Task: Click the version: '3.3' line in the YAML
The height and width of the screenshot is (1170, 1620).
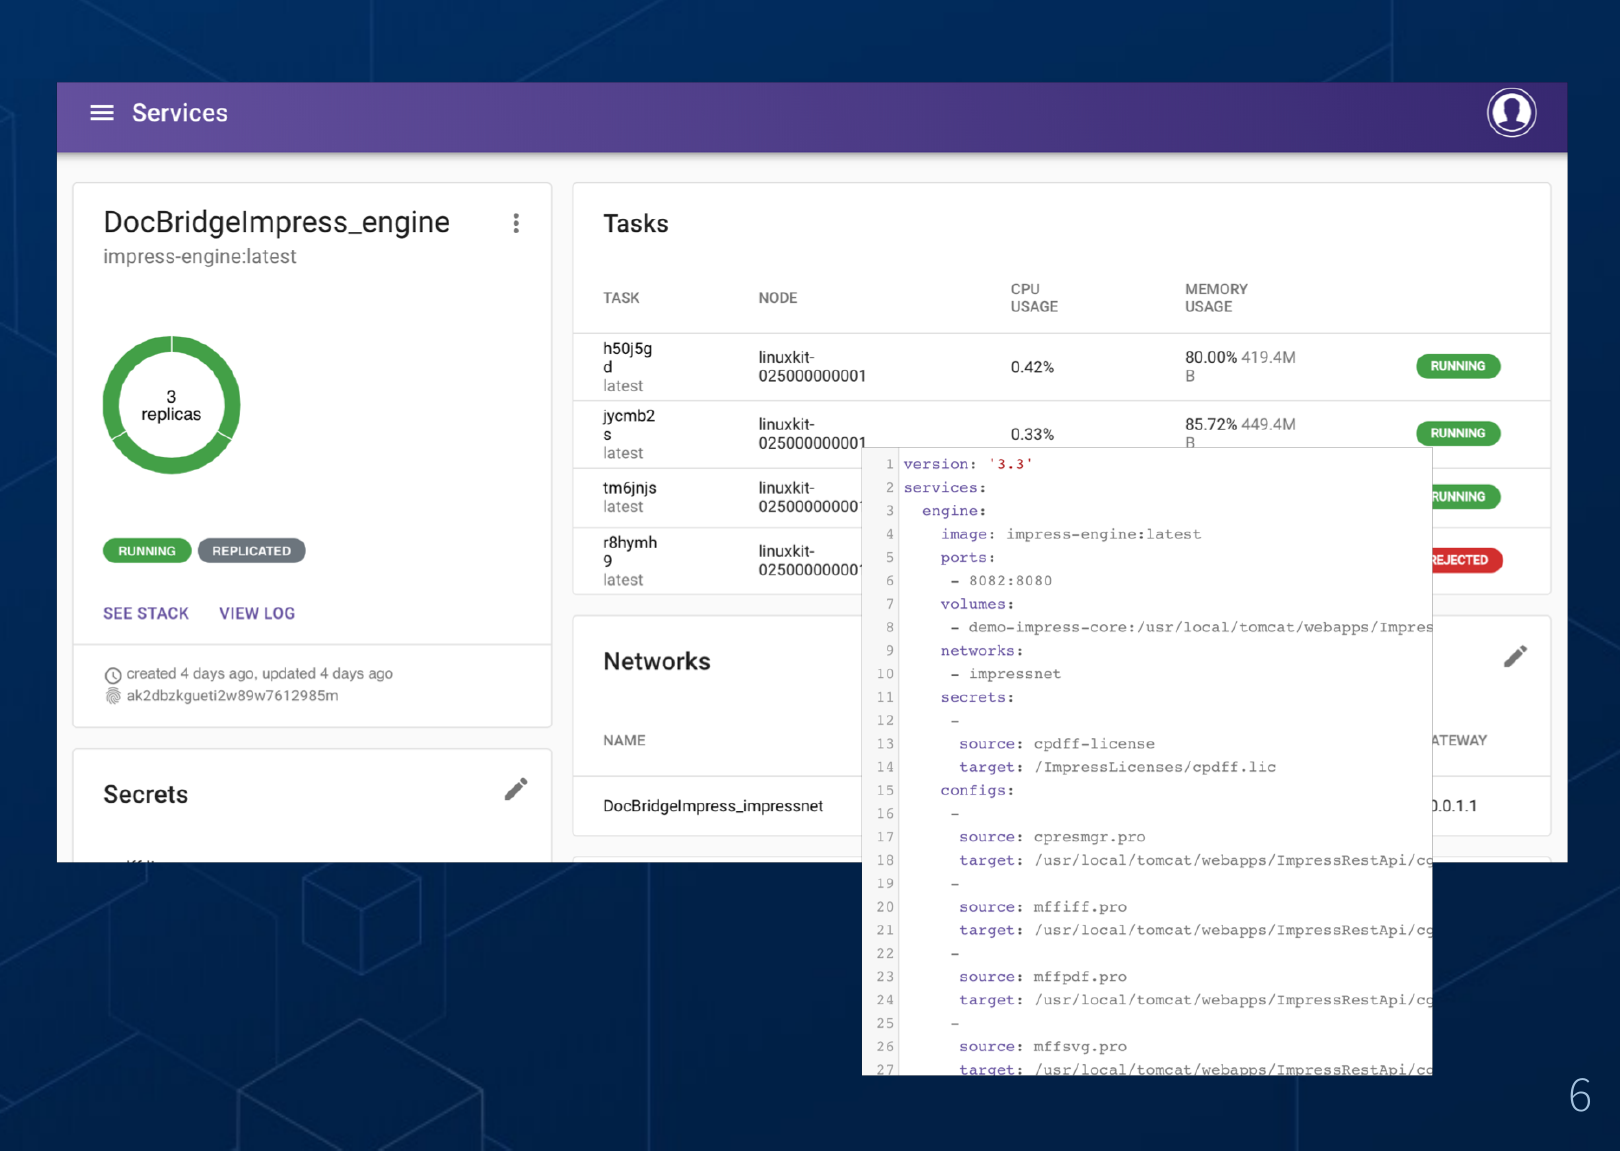Action: click(968, 464)
